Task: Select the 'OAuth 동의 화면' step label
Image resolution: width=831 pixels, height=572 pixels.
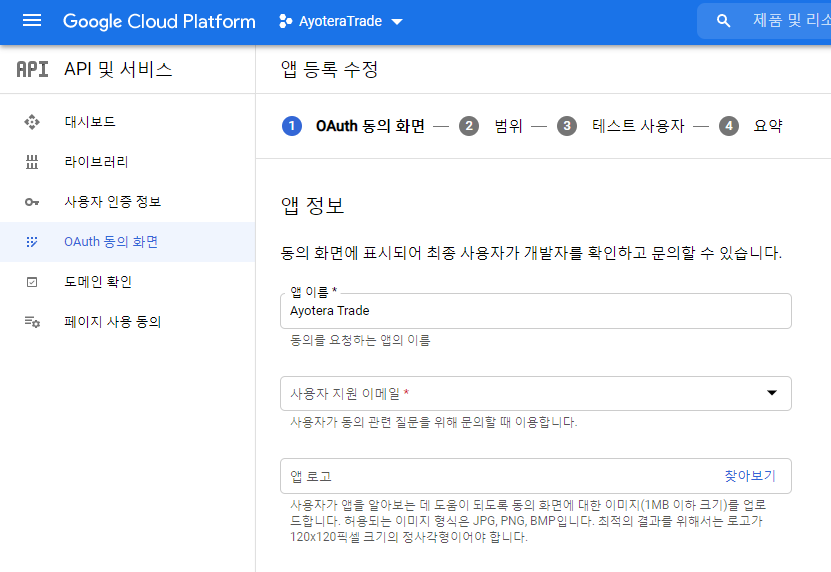Action: 370,126
